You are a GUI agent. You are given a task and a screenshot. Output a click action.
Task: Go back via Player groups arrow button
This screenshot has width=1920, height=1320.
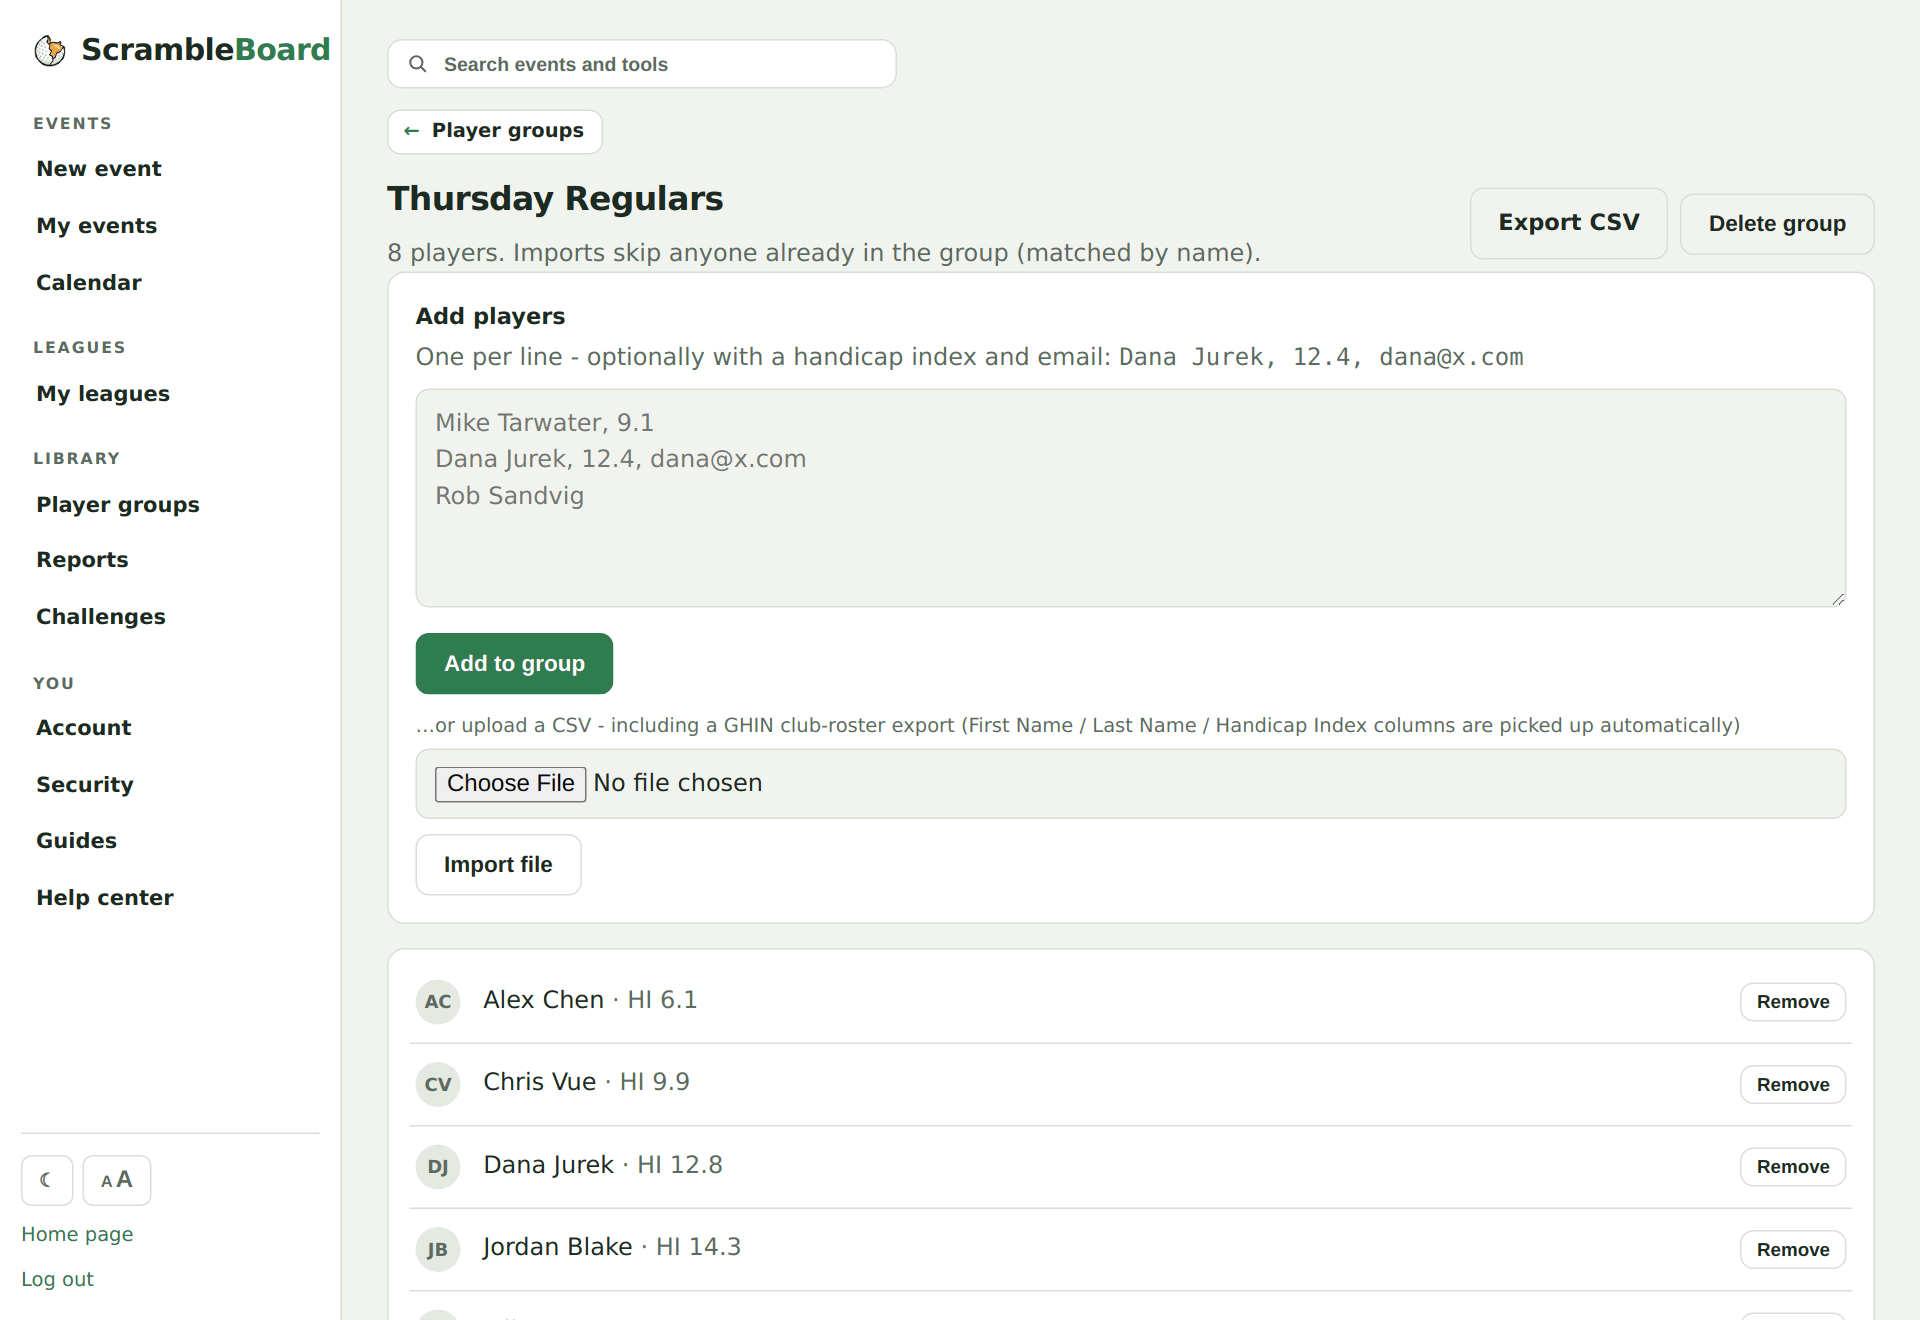pyautogui.click(x=495, y=131)
